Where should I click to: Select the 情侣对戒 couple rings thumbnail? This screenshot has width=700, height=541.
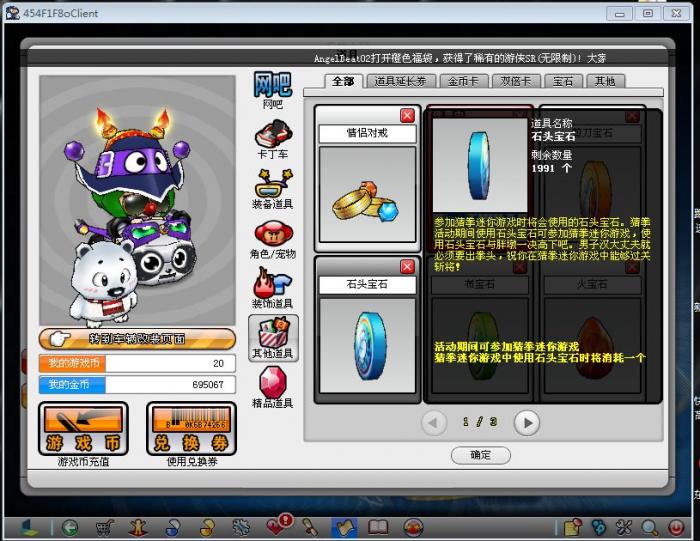coord(367,195)
